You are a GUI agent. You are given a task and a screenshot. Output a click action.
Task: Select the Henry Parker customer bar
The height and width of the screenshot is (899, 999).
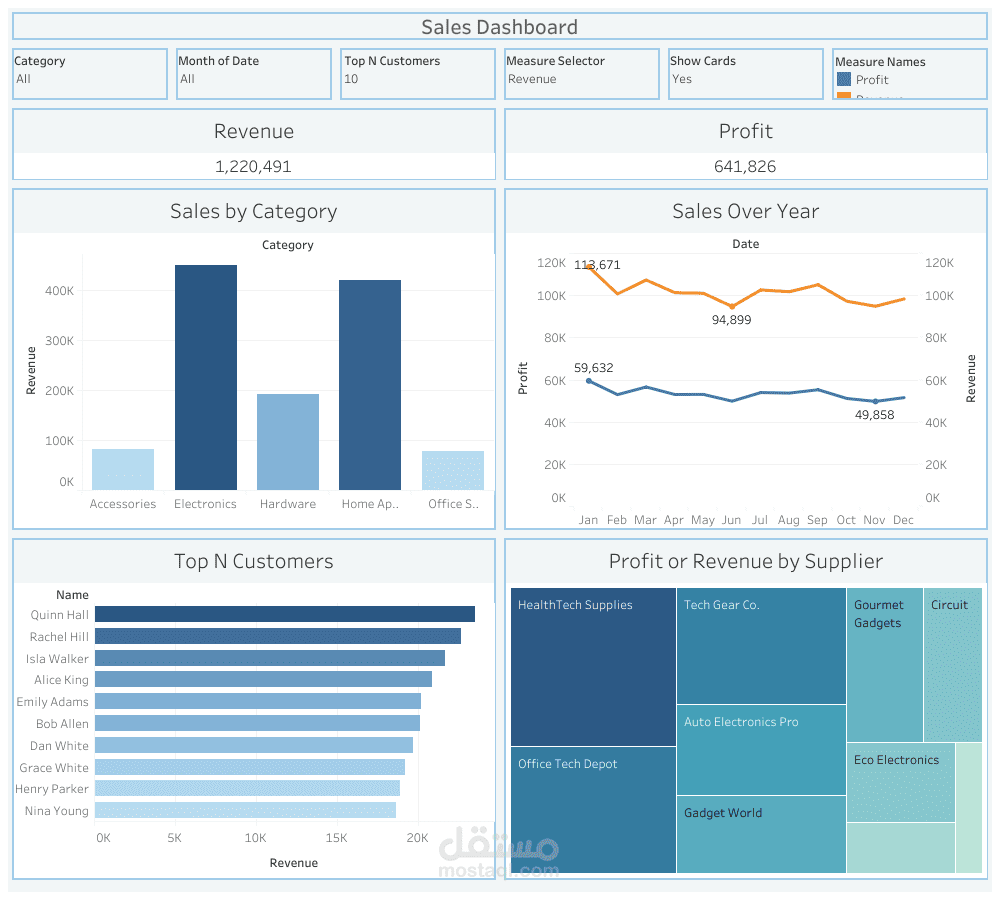tap(247, 789)
